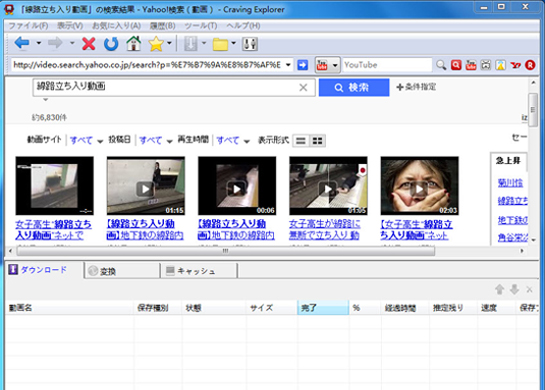Screen dimensions: 545x390
Task: Click the yellow site shortcut icon
Action: coord(501,65)
